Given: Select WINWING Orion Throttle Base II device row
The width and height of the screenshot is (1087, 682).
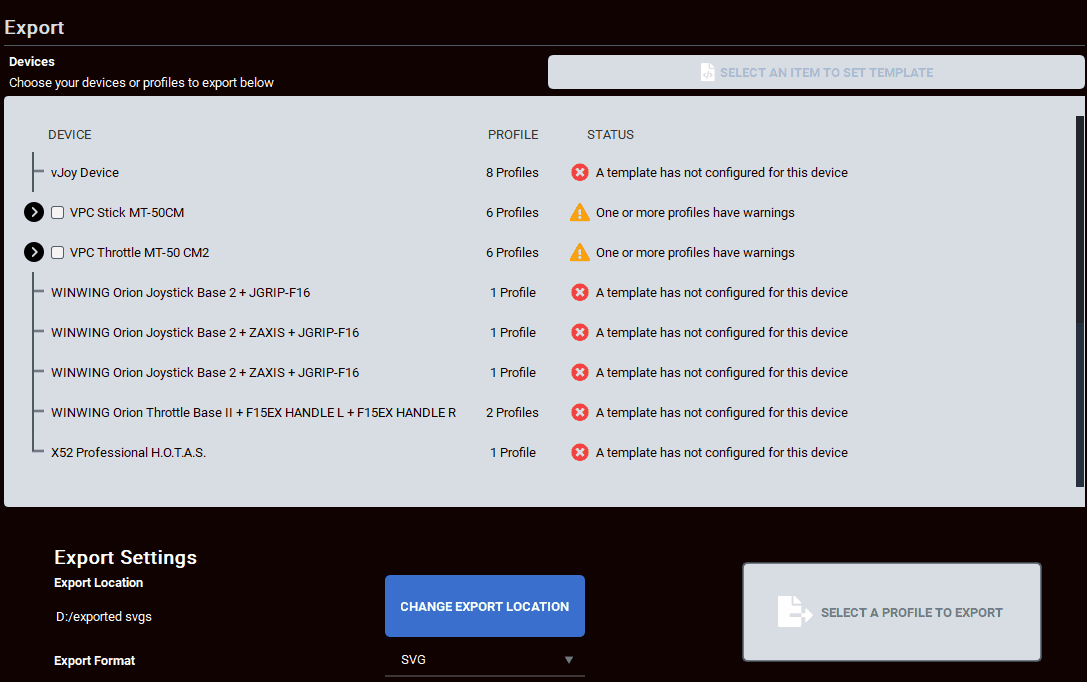Looking at the screenshot, I should [x=253, y=412].
